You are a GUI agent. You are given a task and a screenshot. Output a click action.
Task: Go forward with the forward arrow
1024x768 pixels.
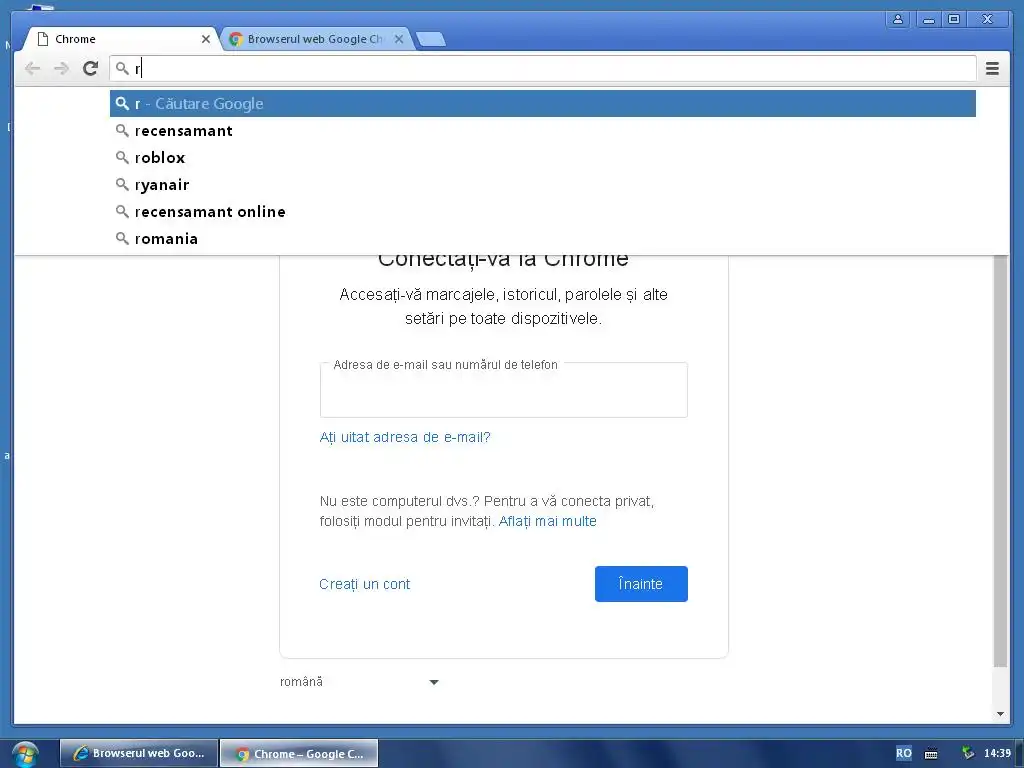point(61,68)
